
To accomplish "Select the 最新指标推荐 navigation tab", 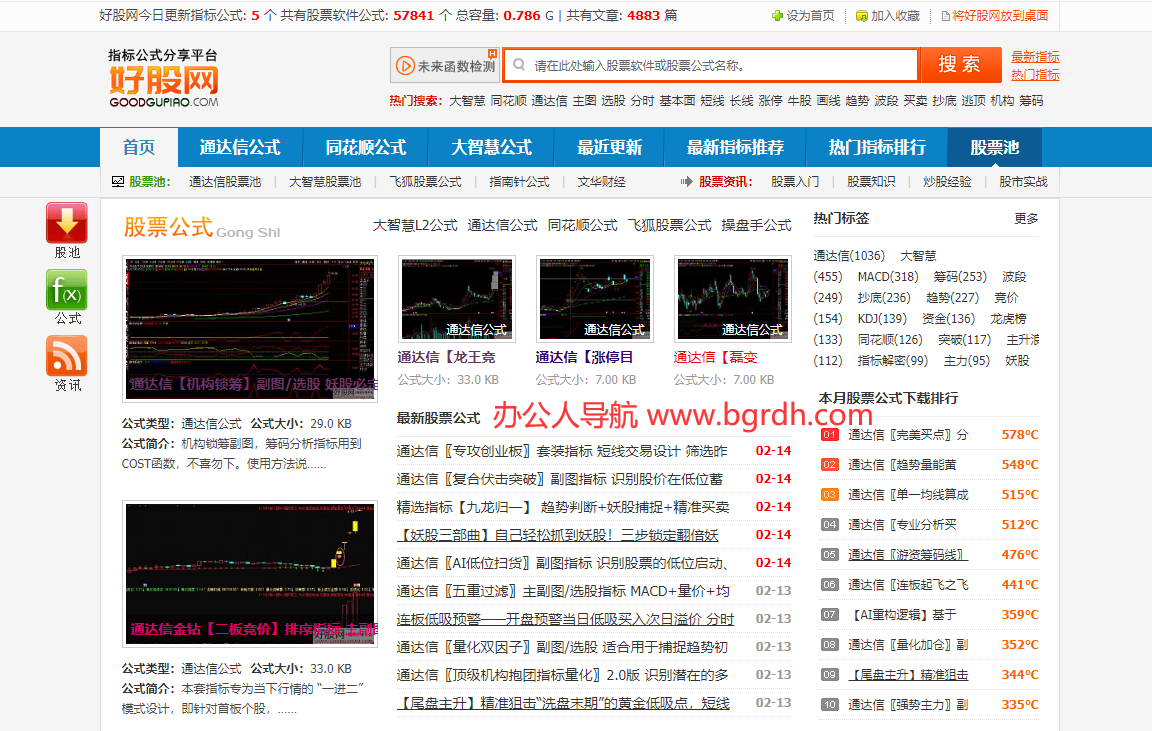I will tap(735, 148).
